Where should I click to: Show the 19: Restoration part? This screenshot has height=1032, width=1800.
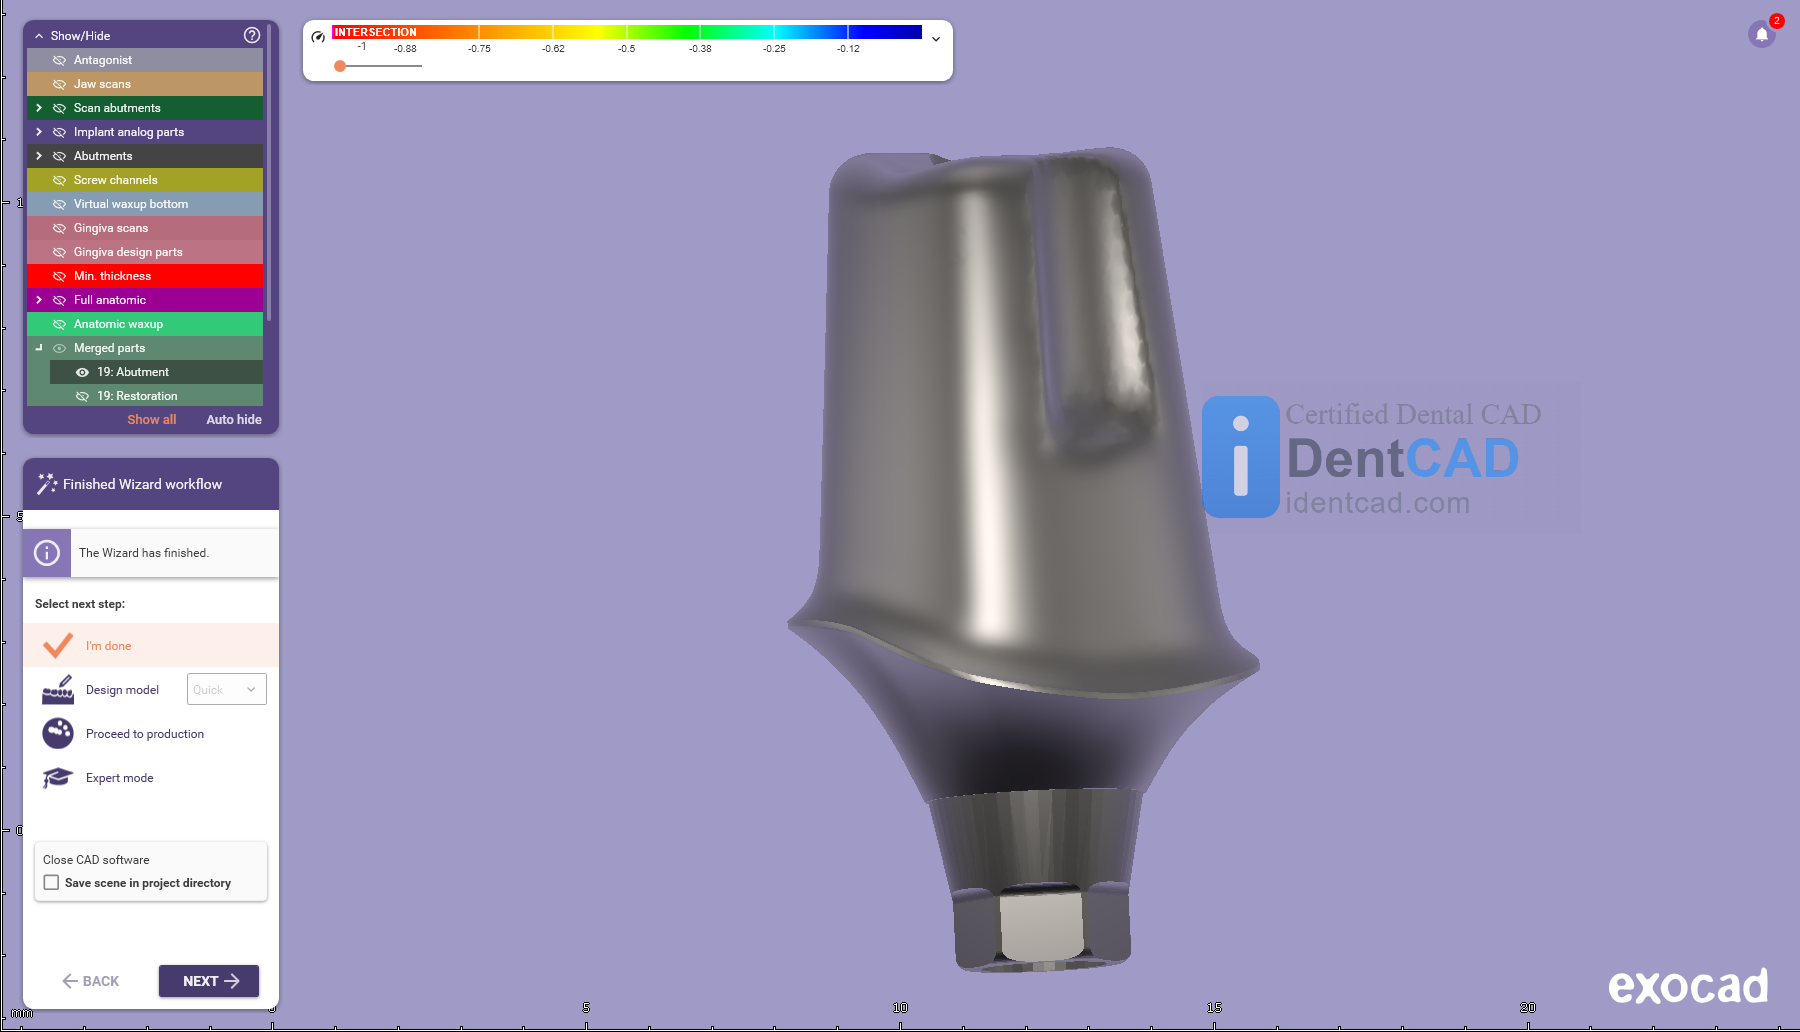click(x=83, y=396)
